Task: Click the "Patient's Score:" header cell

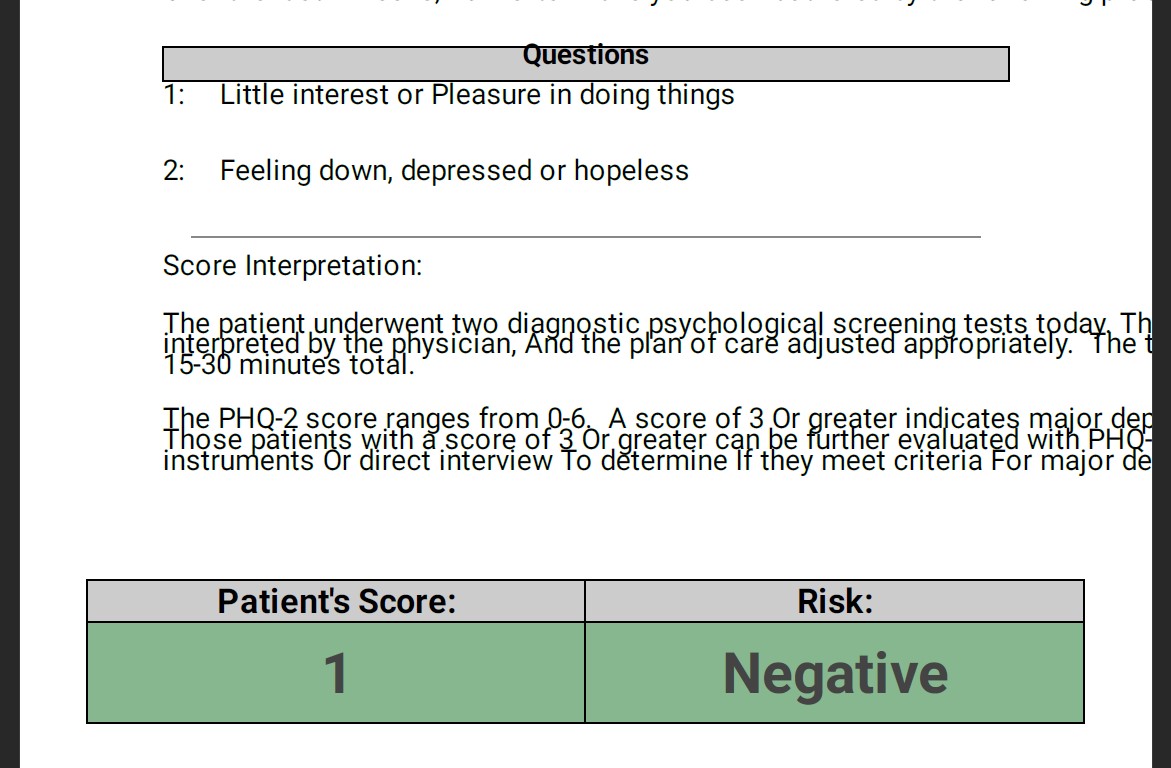Action: click(336, 601)
